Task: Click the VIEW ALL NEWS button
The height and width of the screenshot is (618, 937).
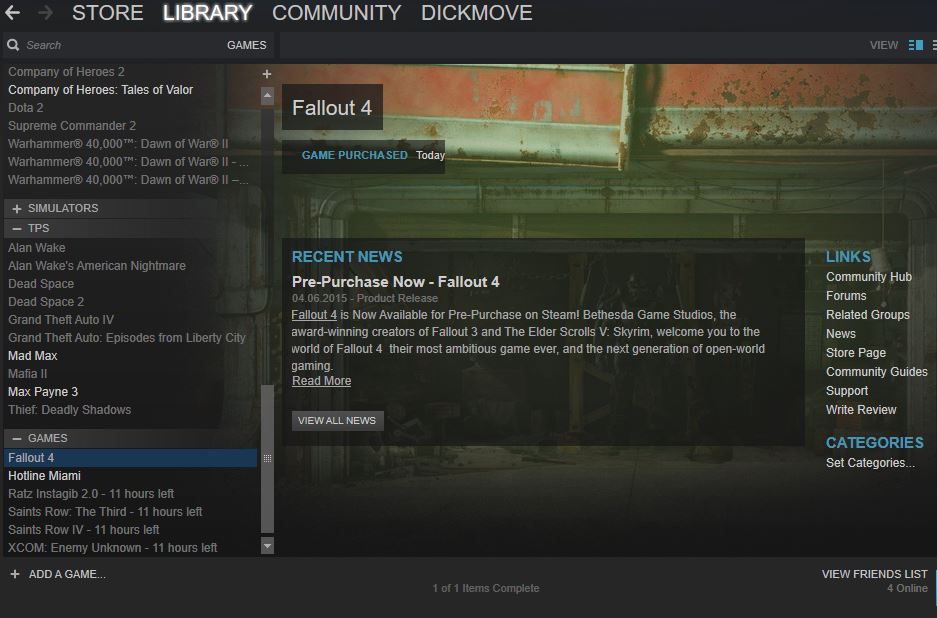Action: tap(337, 421)
